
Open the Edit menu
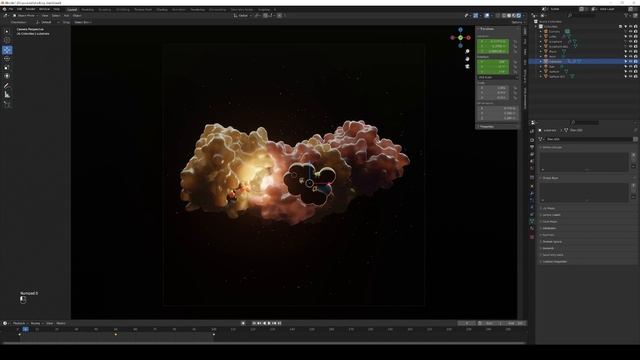pyautogui.click(x=19, y=9)
